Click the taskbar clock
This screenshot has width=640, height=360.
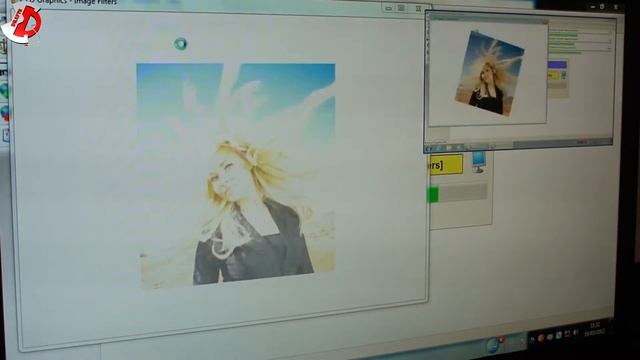[594, 329]
